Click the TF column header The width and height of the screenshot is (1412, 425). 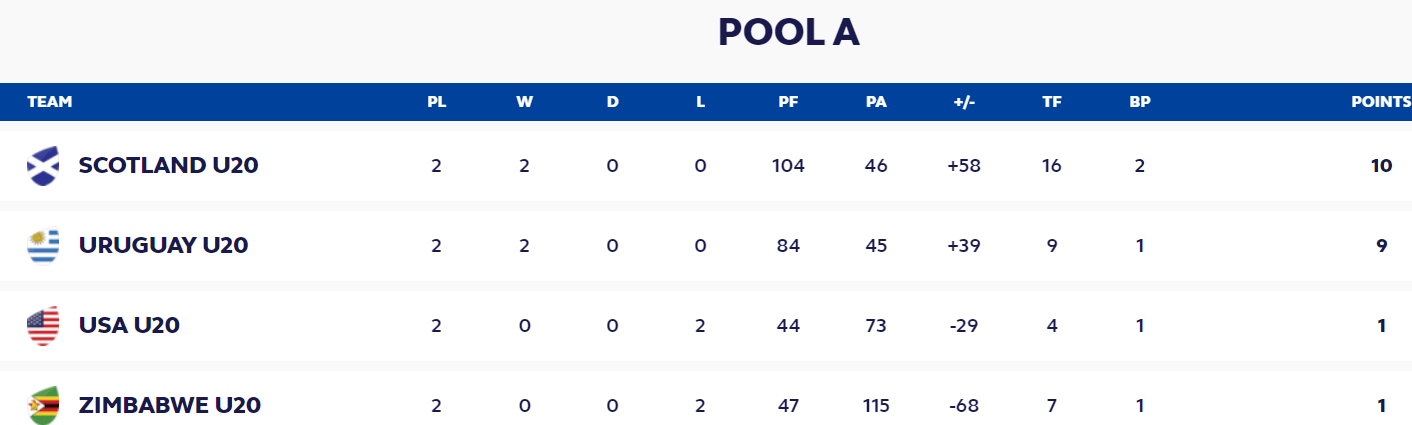click(x=1052, y=102)
